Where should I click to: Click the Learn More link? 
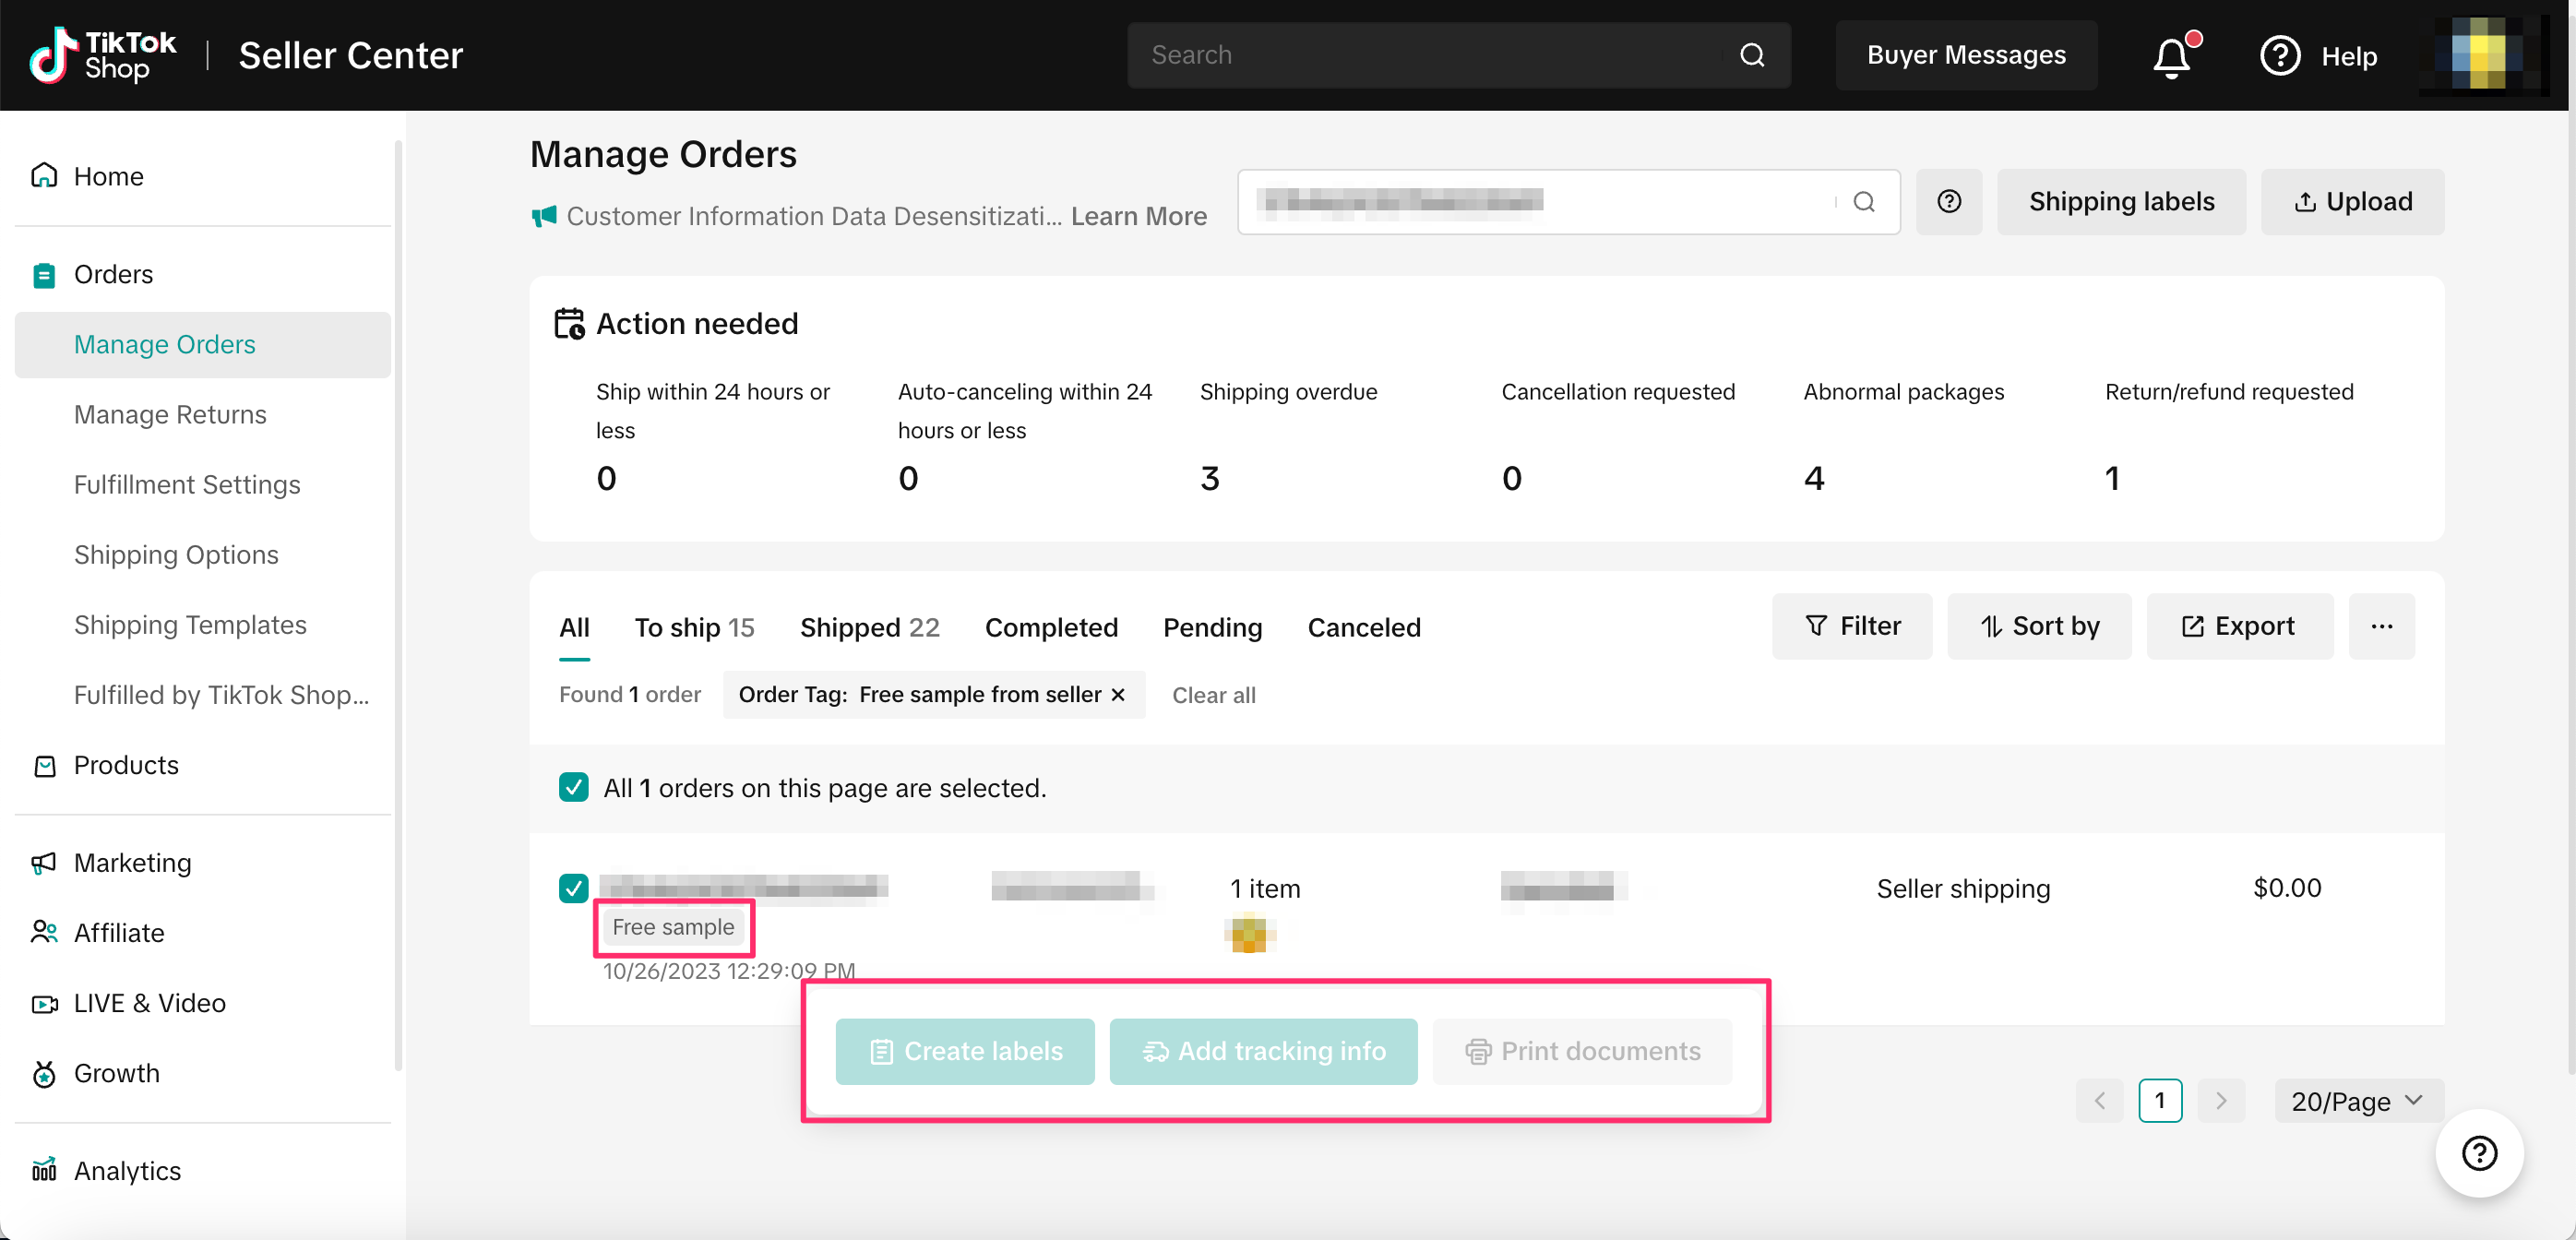pyautogui.click(x=1138, y=216)
